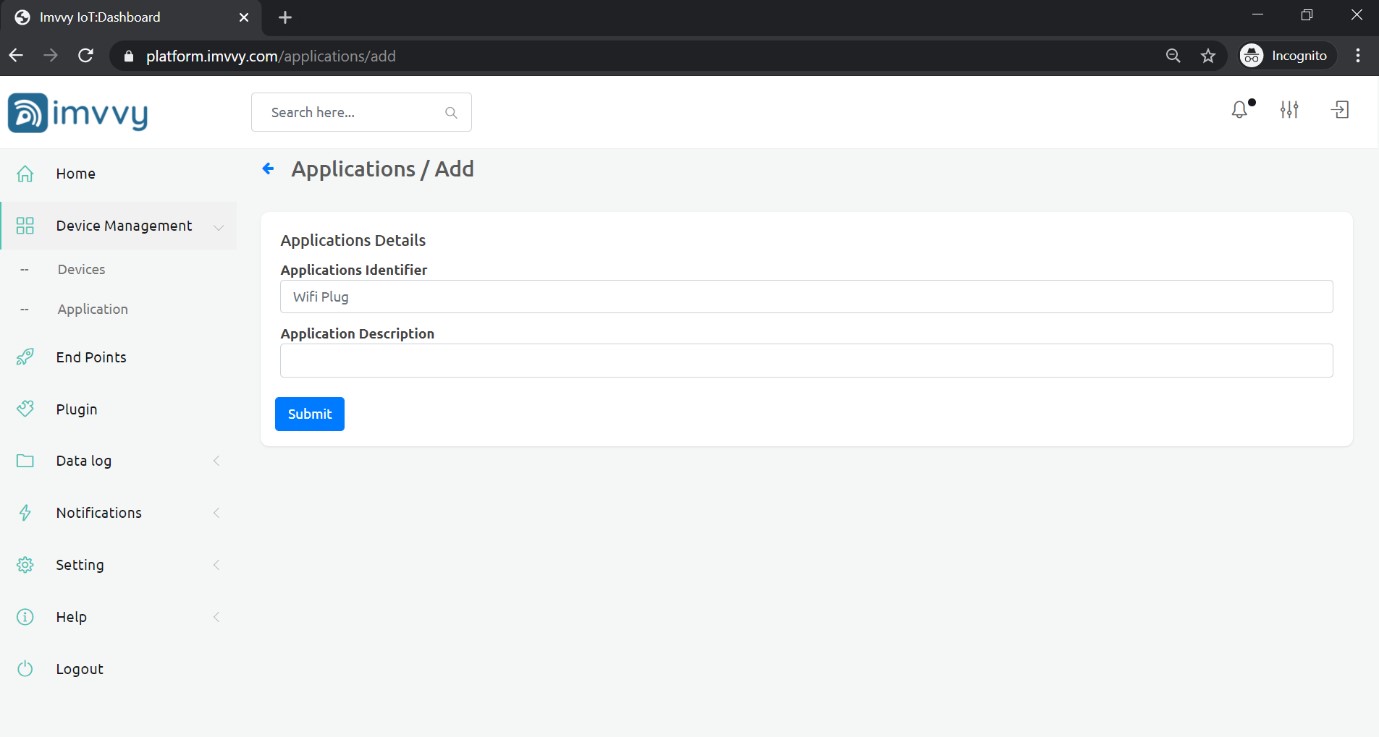Screen dimensions: 1379x737
Task: Close the Imvvy IoT:Dashboard tab
Action: point(244,17)
